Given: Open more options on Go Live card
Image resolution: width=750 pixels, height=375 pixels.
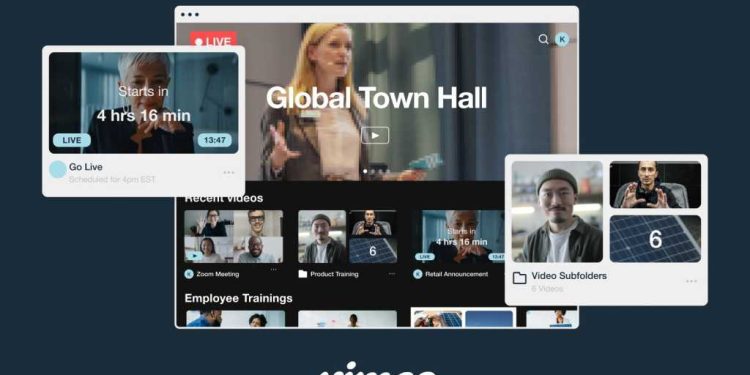Looking at the screenshot, I should click(x=229, y=172).
